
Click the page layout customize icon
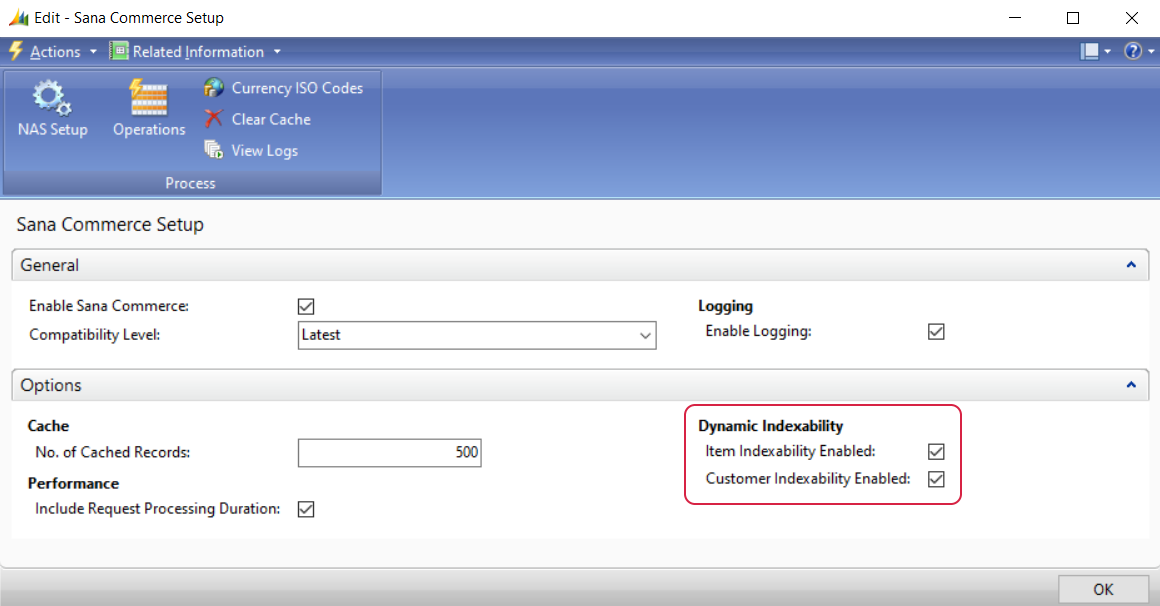tap(1089, 51)
